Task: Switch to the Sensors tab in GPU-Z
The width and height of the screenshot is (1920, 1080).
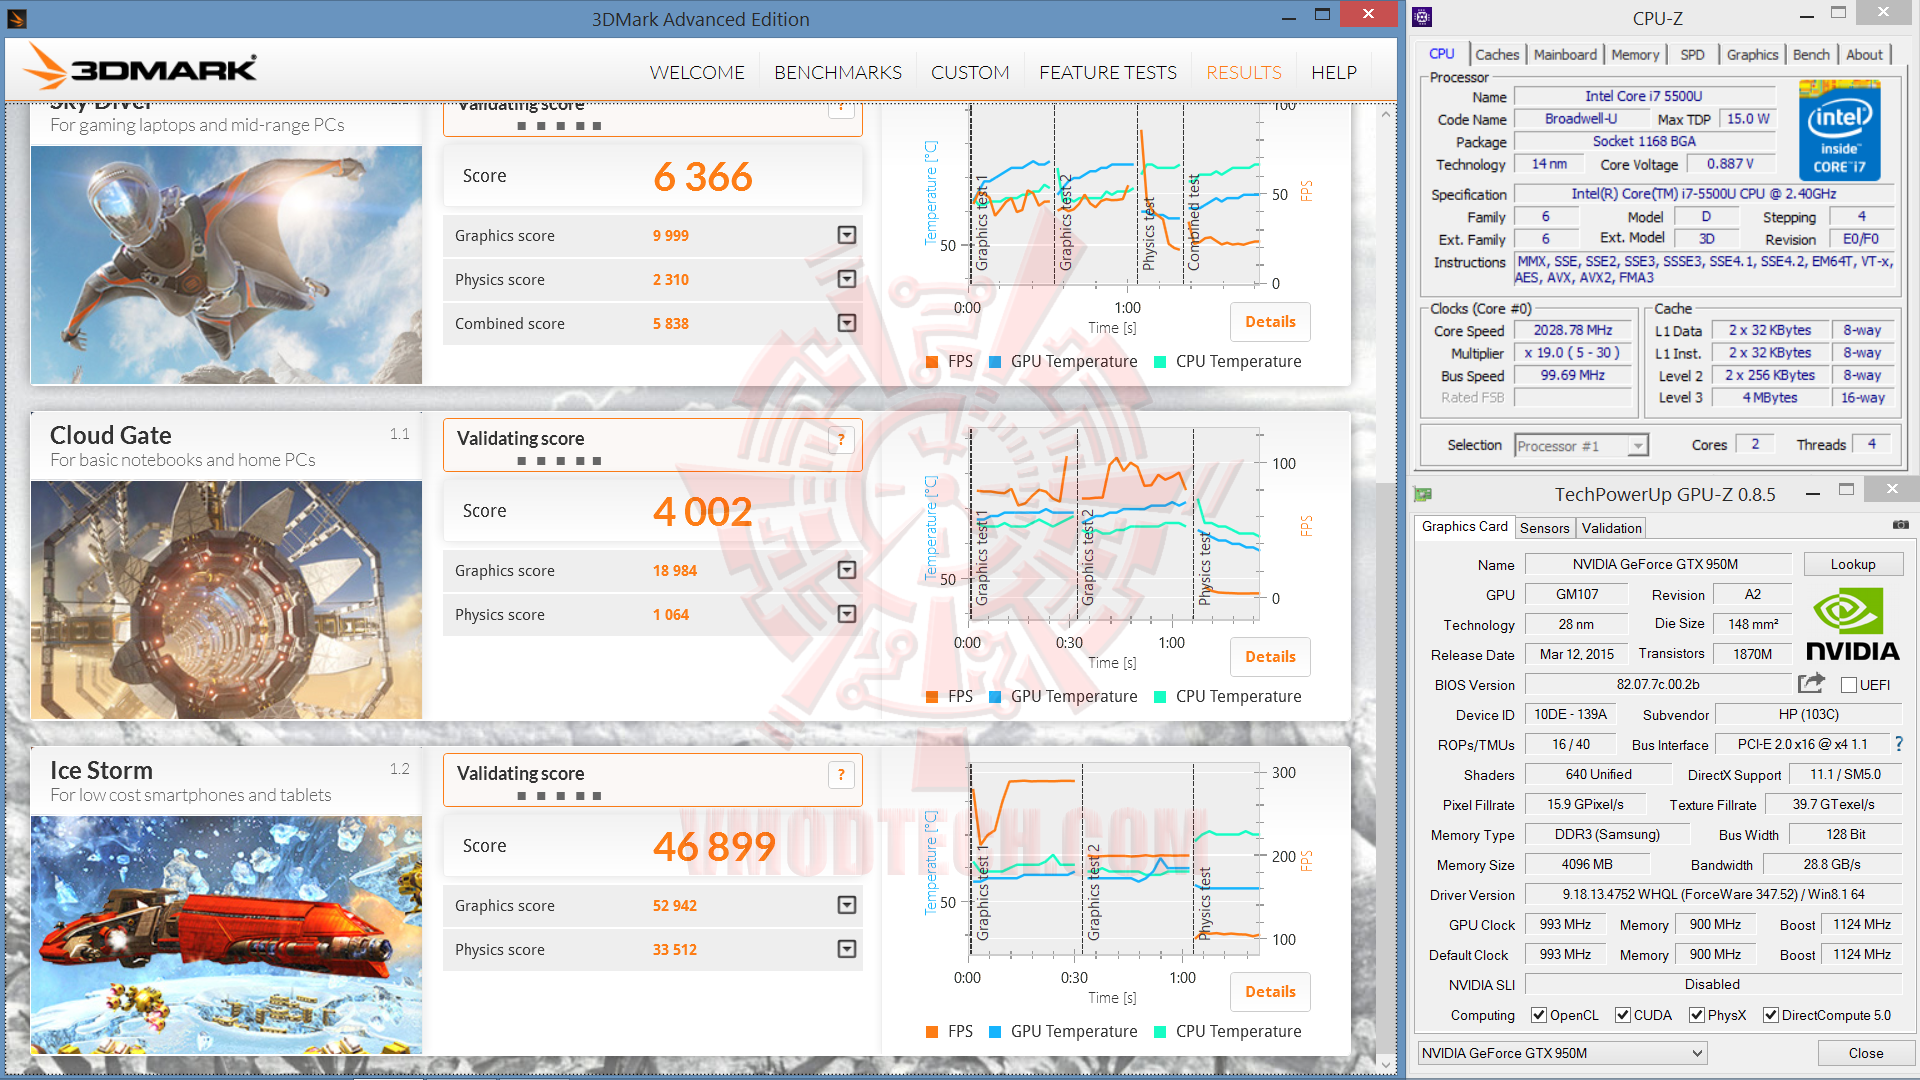Action: [x=1544, y=528]
